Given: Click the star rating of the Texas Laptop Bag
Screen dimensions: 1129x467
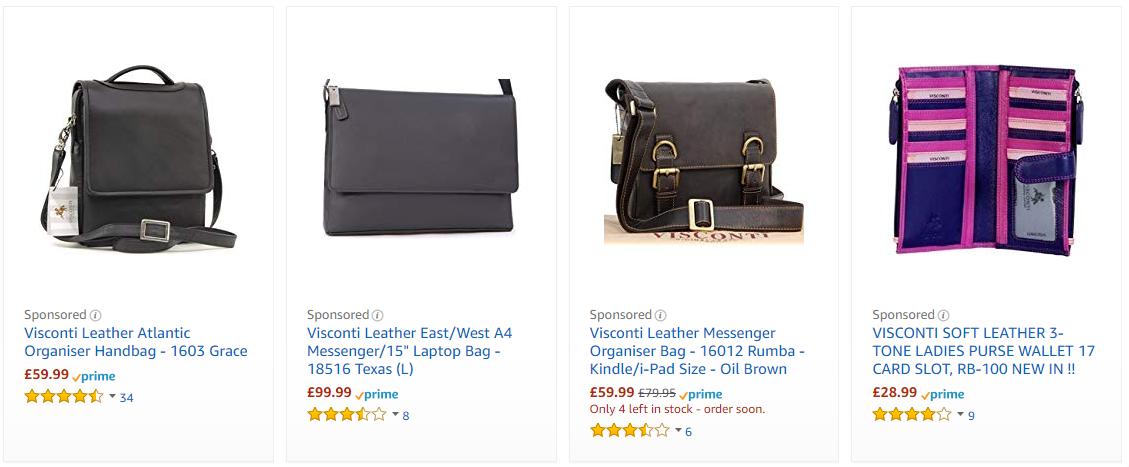Looking at the screenshot, I should [346, 414].
